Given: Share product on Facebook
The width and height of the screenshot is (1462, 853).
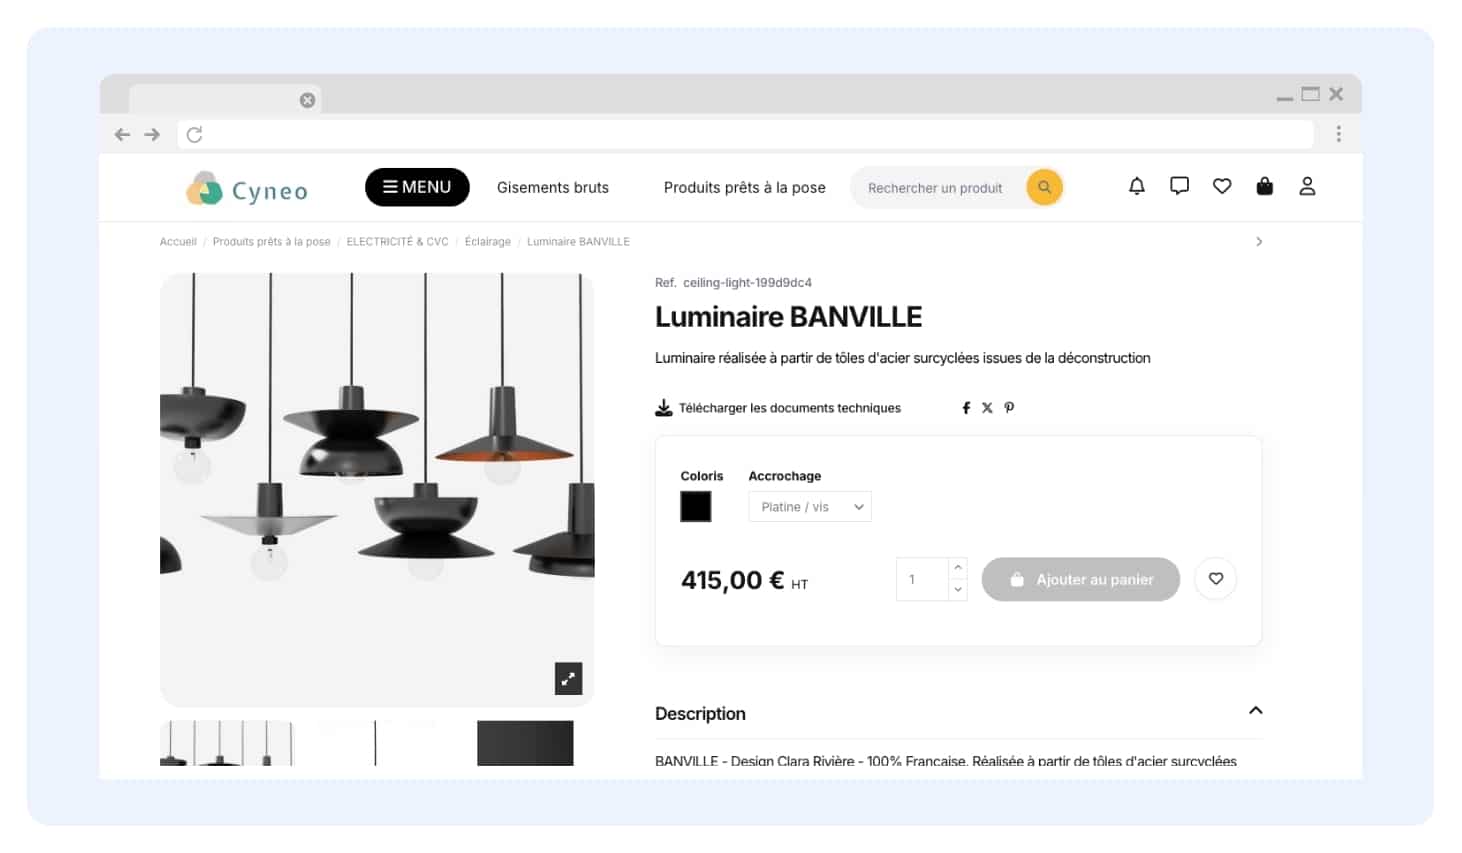Looking at the screenshot, I should coord(966,408).
